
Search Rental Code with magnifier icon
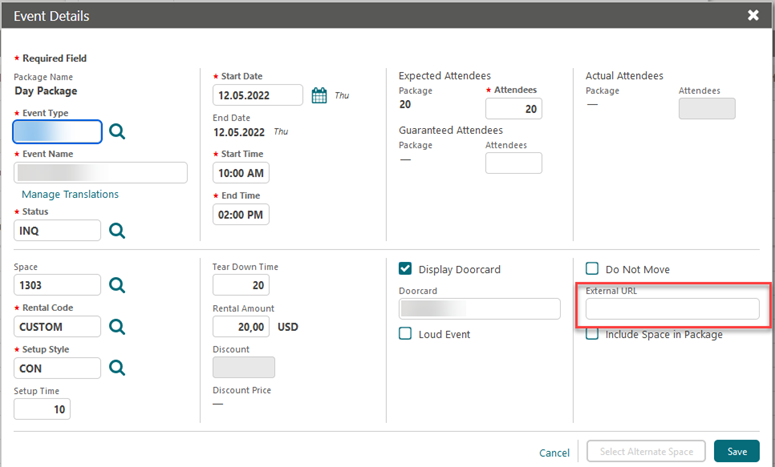(x=117, y=327)
